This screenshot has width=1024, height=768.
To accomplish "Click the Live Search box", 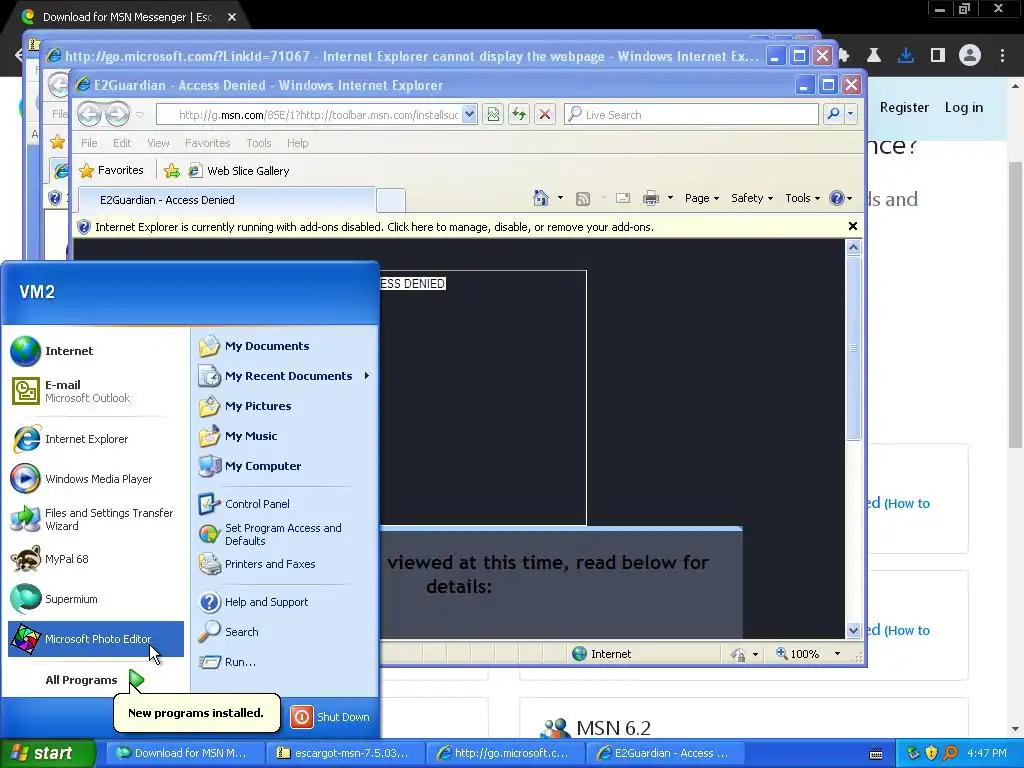I will 691,115.
